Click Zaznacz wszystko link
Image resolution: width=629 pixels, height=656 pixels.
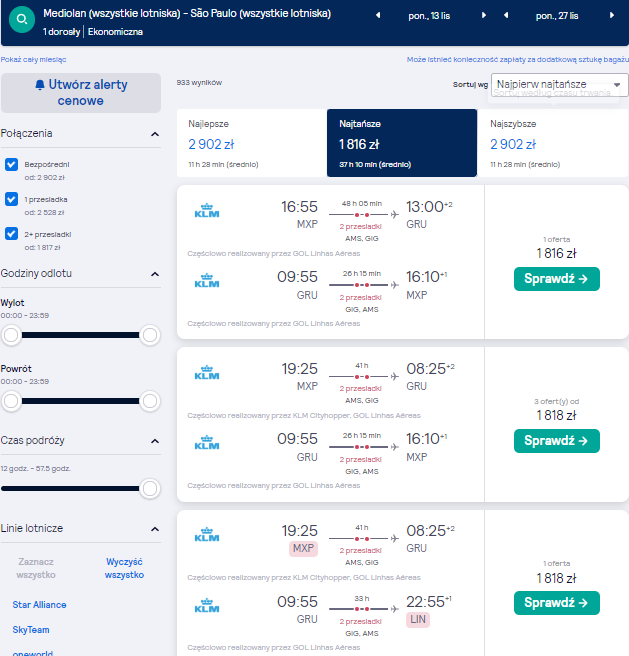36,568
